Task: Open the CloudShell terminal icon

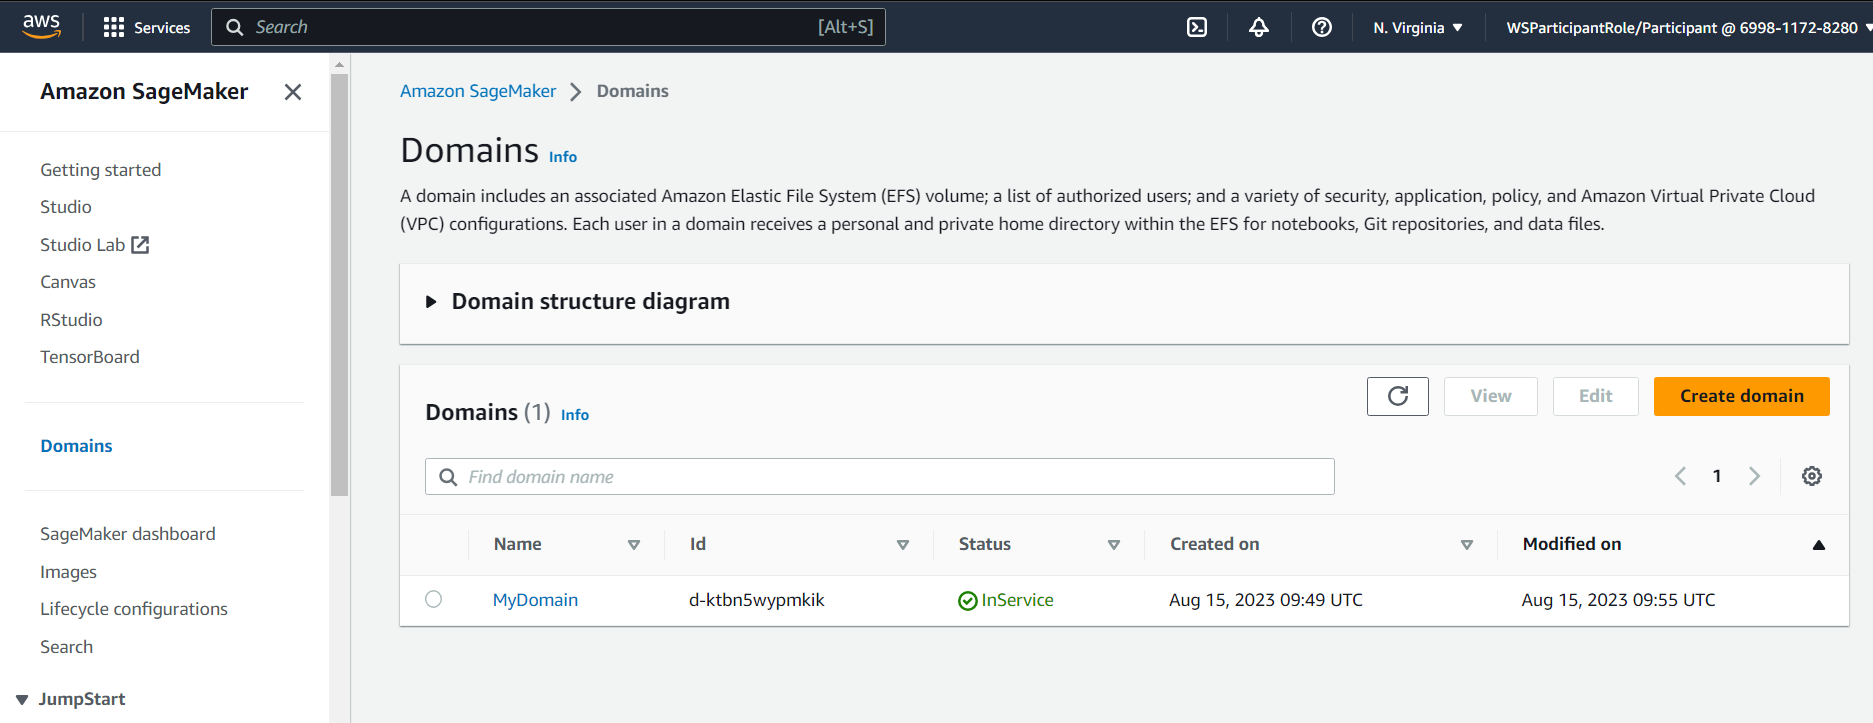Action: click(x=1197, y=27)
